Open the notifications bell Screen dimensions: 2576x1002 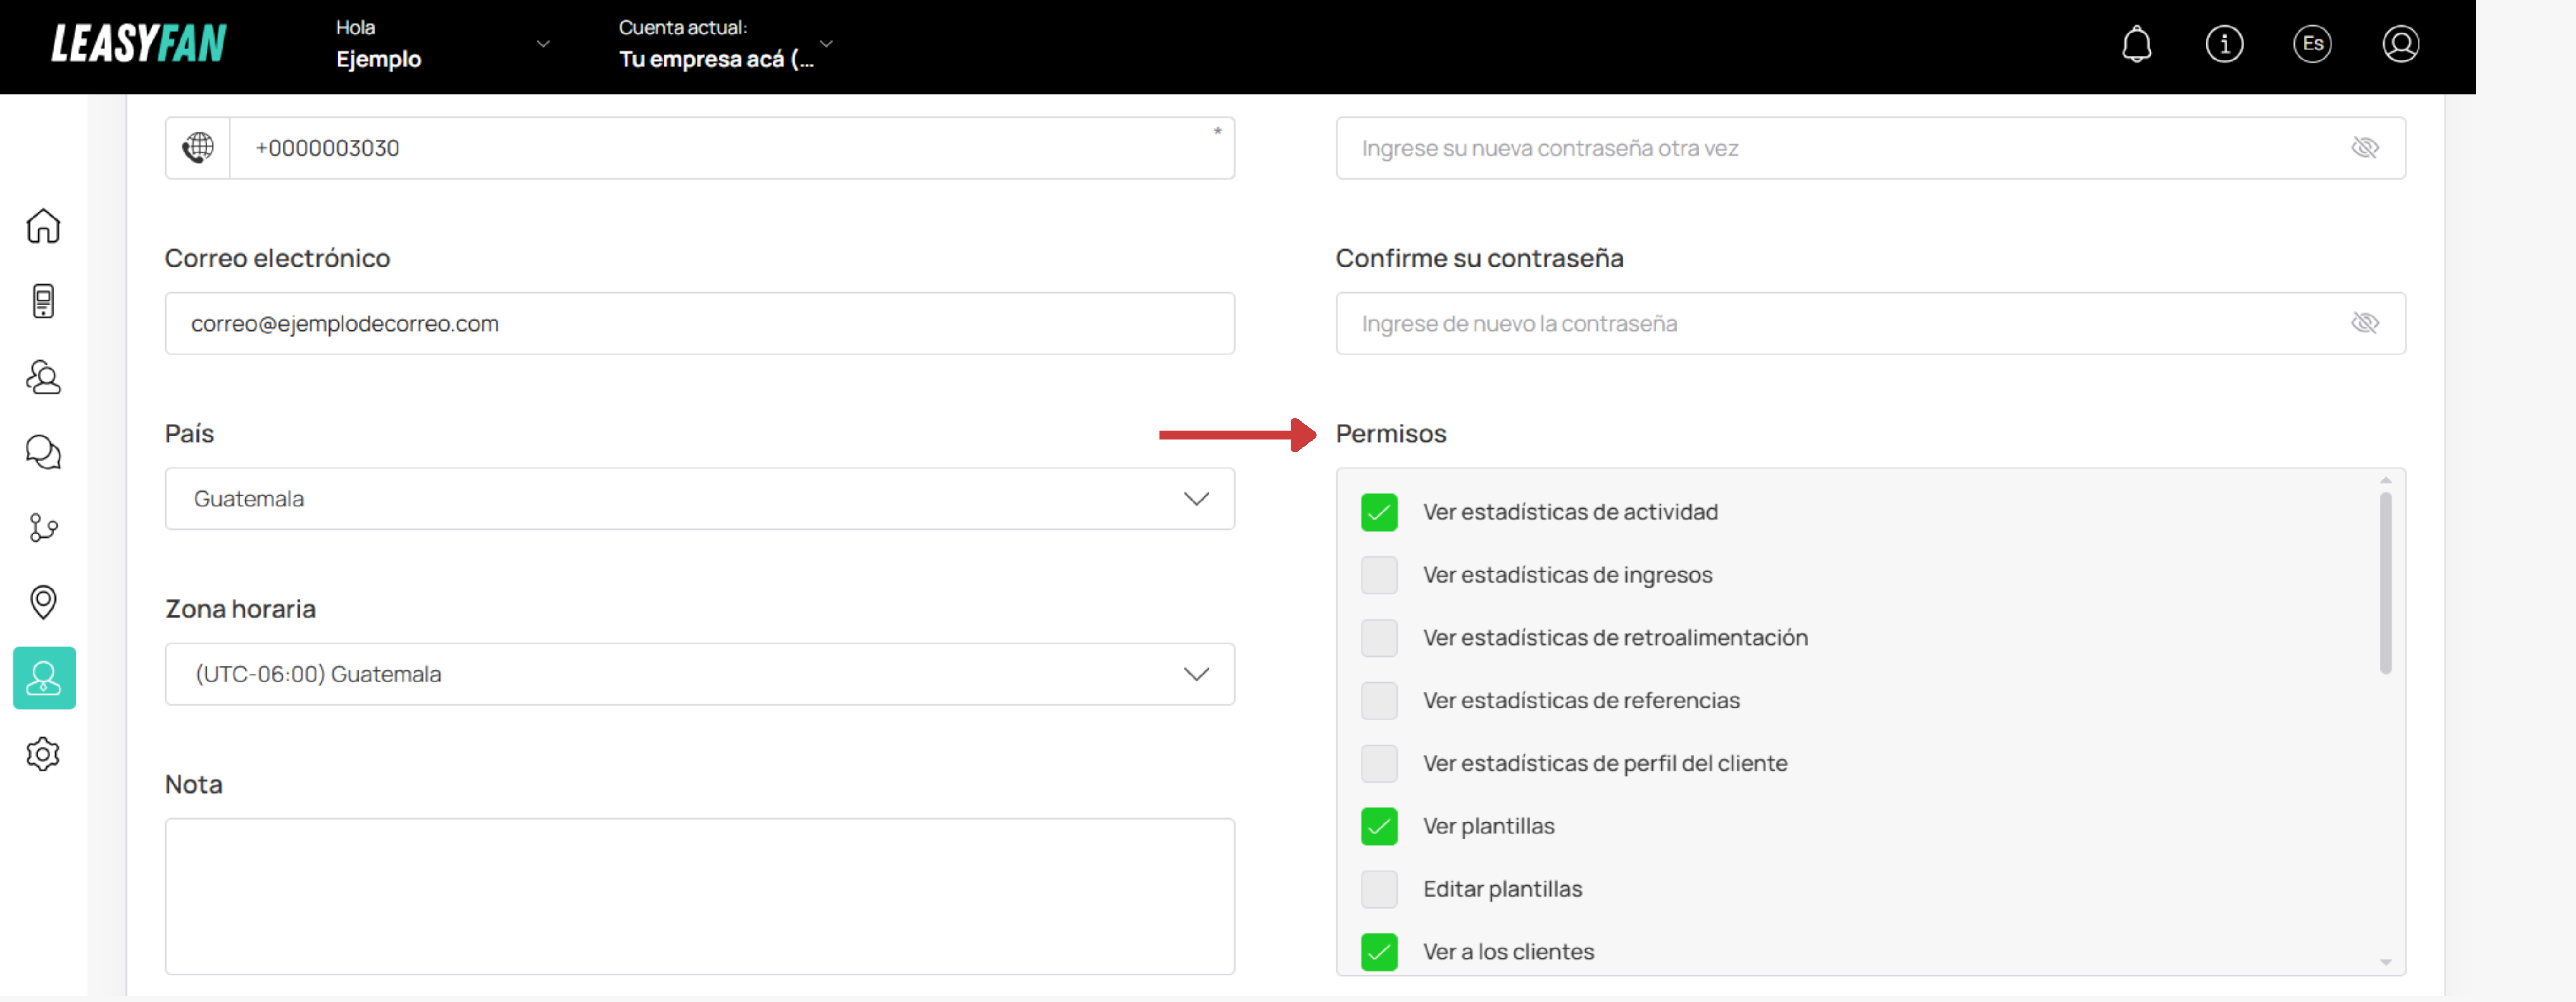2137,44
